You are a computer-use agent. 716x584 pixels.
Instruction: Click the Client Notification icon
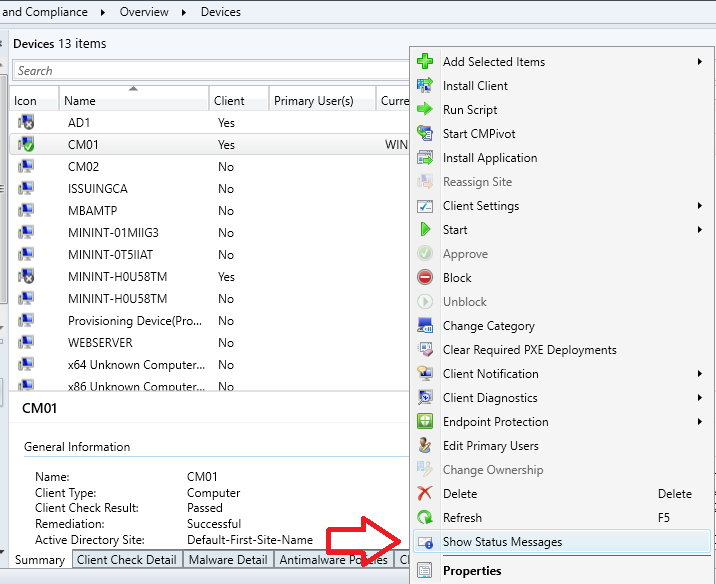pyautogui.click(x=425, y=374)
